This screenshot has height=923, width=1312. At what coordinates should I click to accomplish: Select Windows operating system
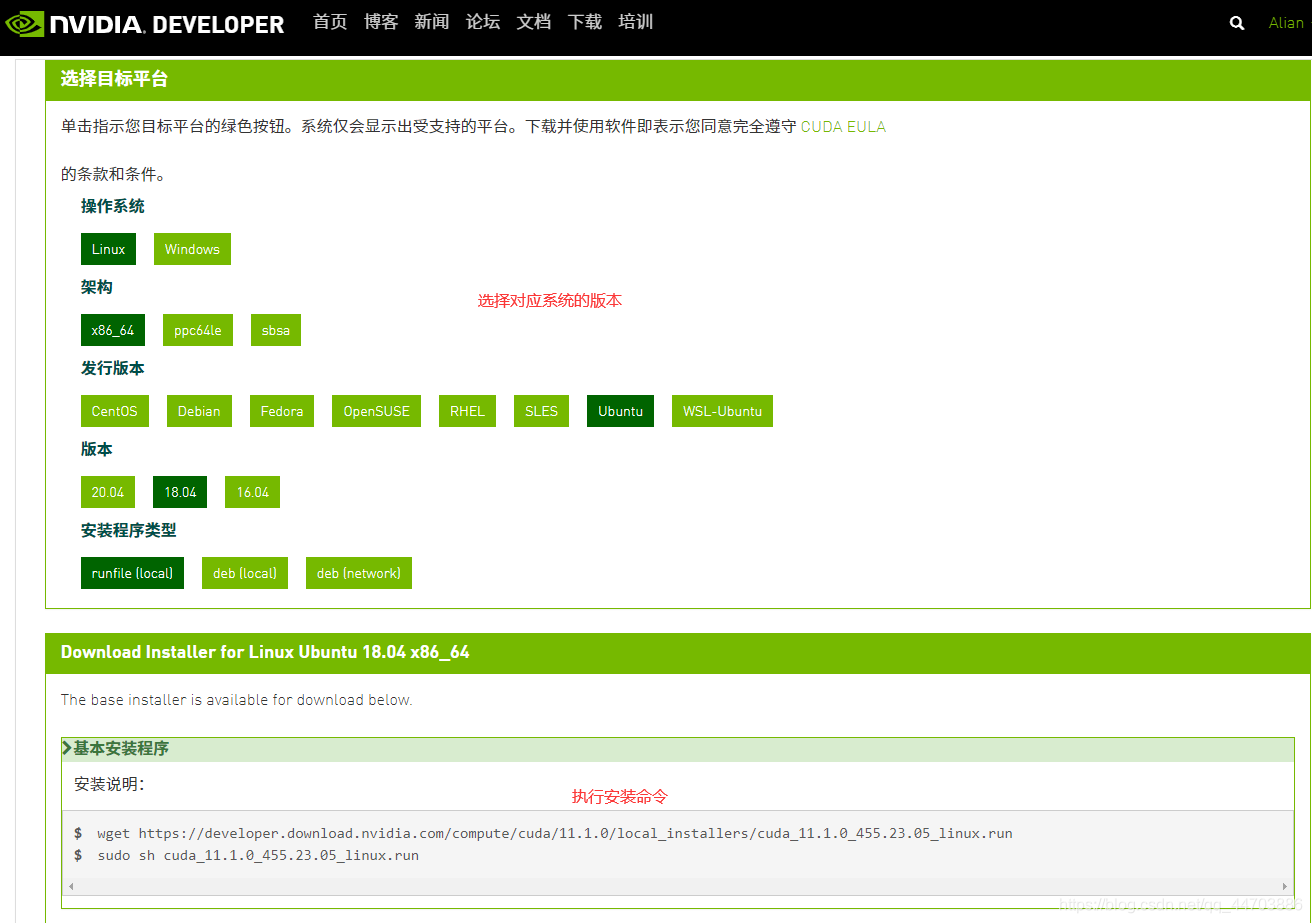(x=192, y=249)
